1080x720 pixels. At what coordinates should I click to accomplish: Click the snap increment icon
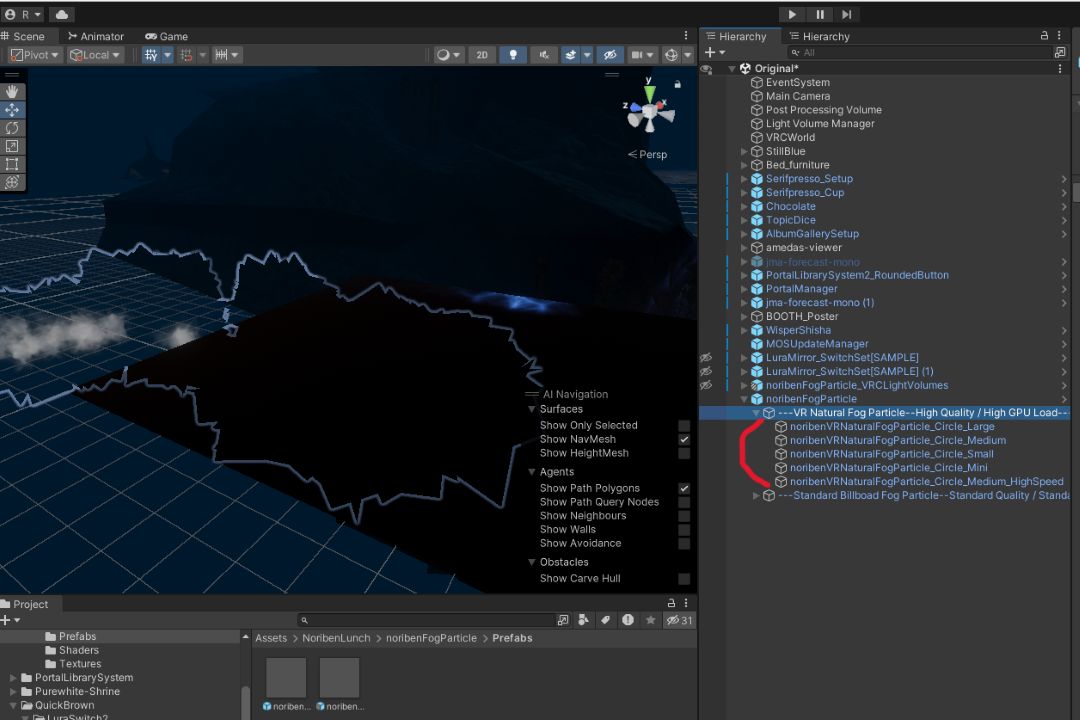(220, 55)
